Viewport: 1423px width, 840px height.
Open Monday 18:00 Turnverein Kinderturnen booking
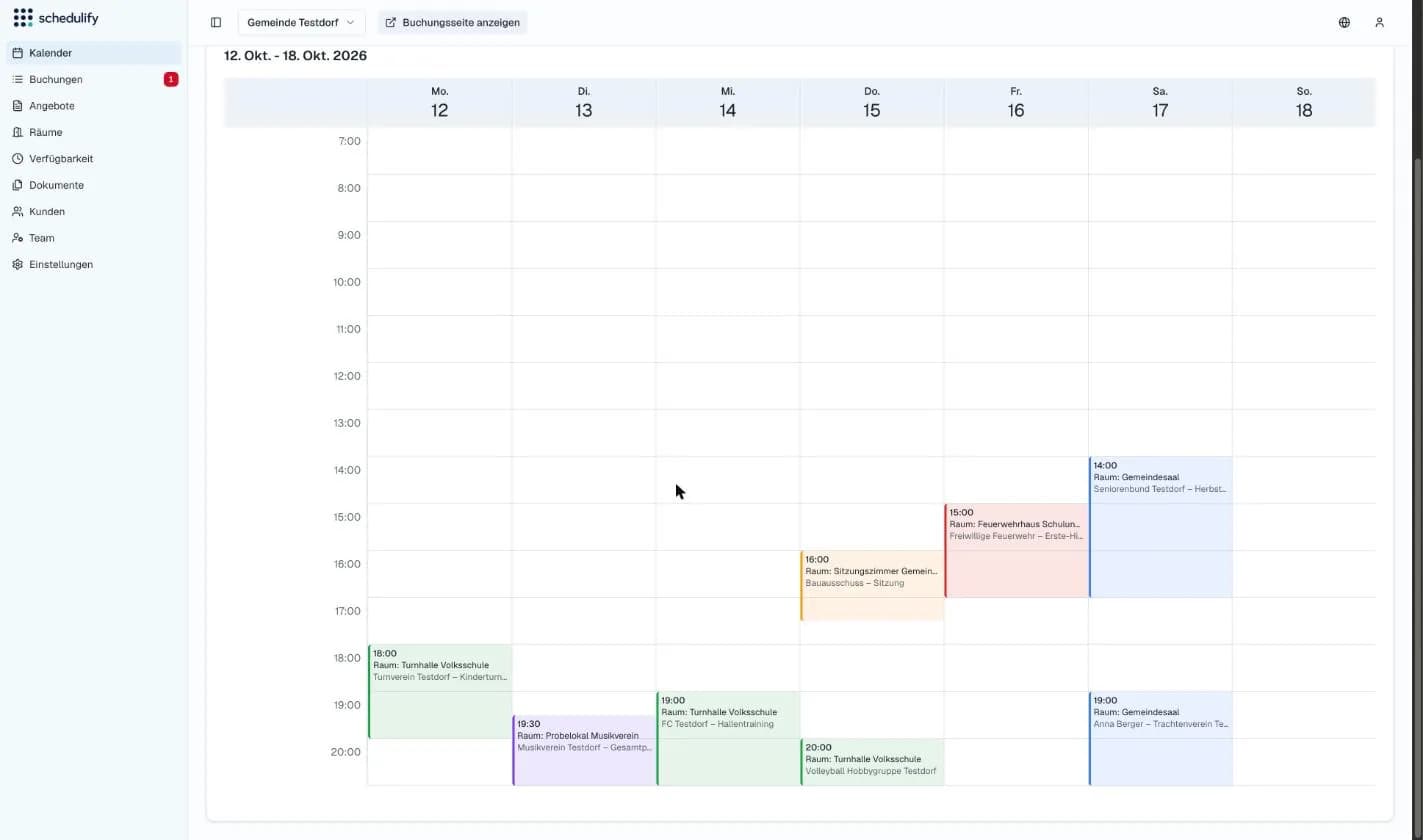pyautogui.click(x=440, y=691)
